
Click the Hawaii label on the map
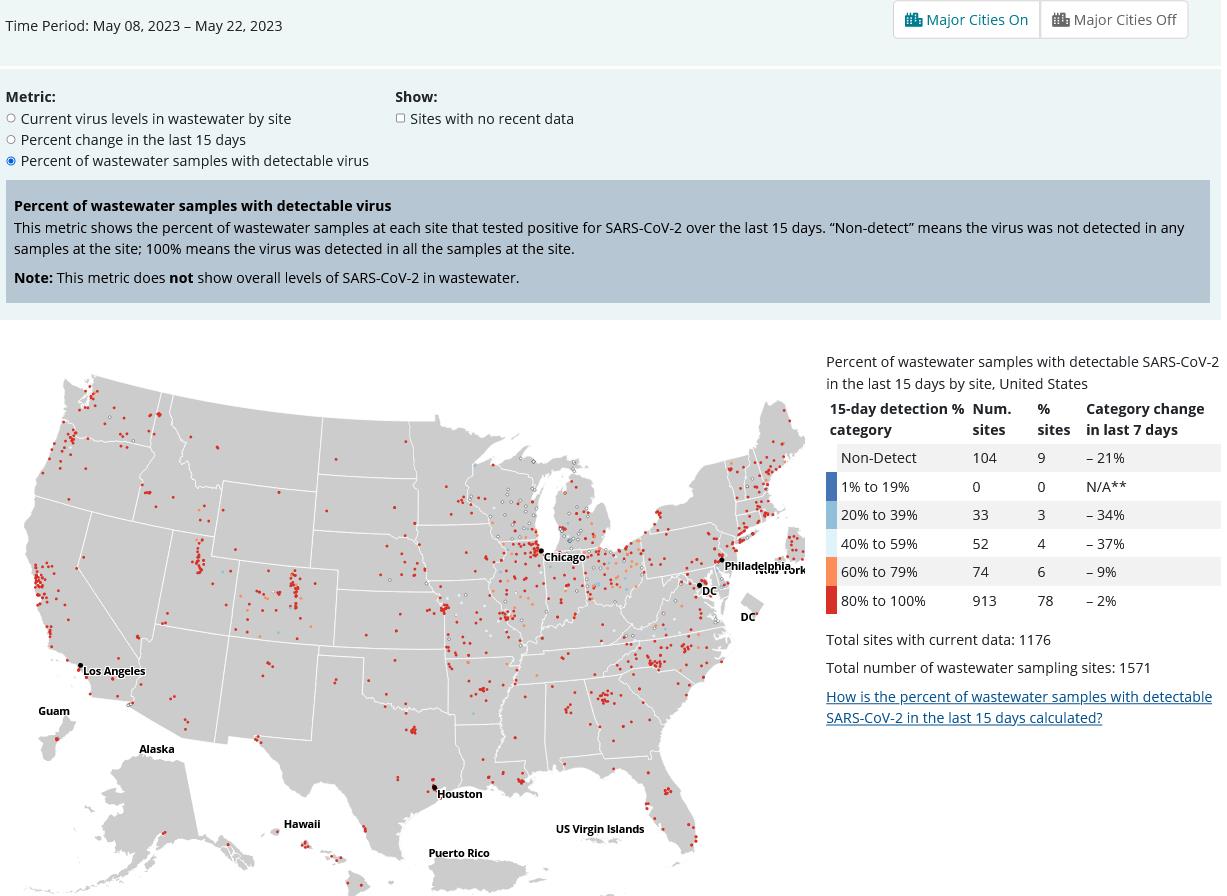tap(302, 824)
